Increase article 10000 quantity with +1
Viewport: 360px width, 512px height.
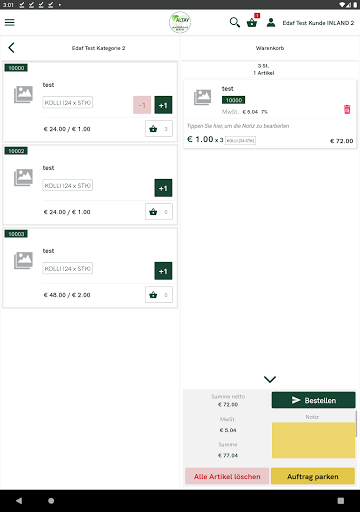(x=163, y=105)
